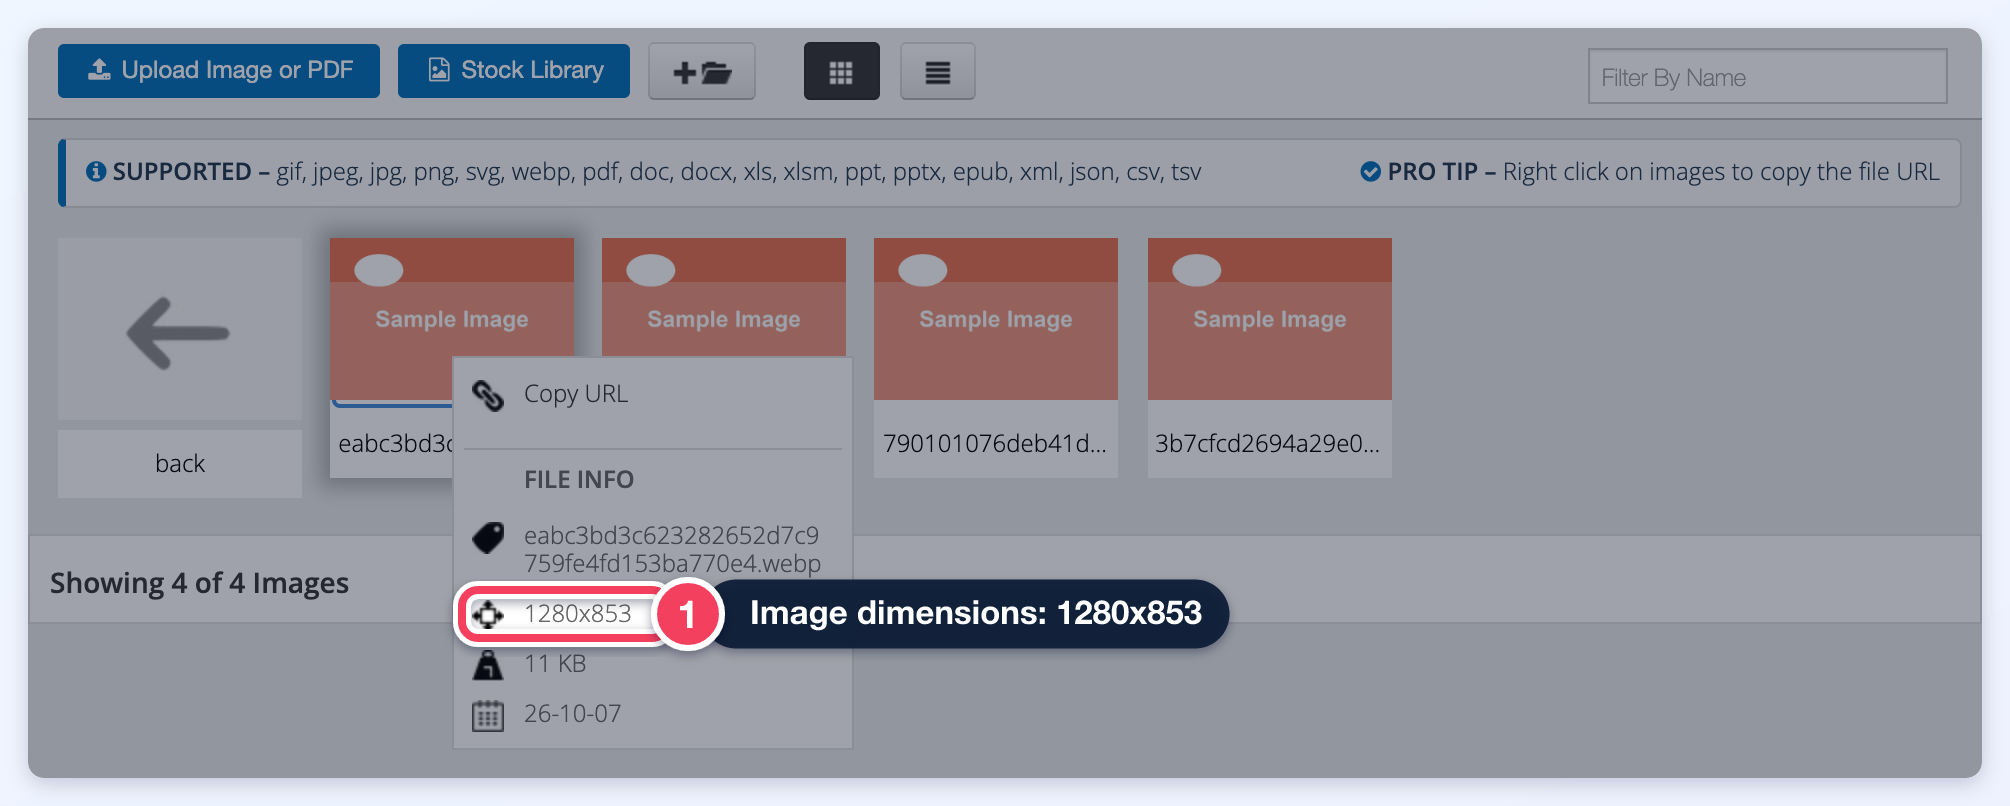Click the upload icon in Upload button

pos(99,69)
